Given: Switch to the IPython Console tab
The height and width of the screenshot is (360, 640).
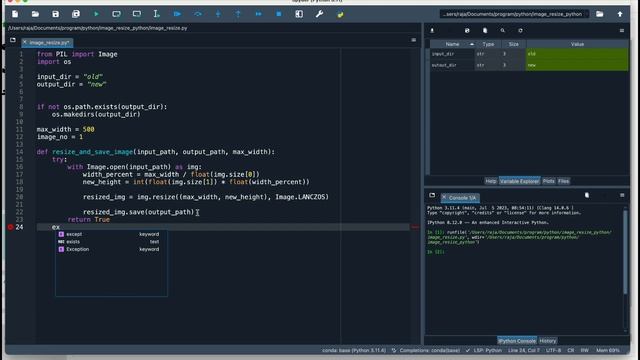Looking at the screenshot, I should pos(517,341).
